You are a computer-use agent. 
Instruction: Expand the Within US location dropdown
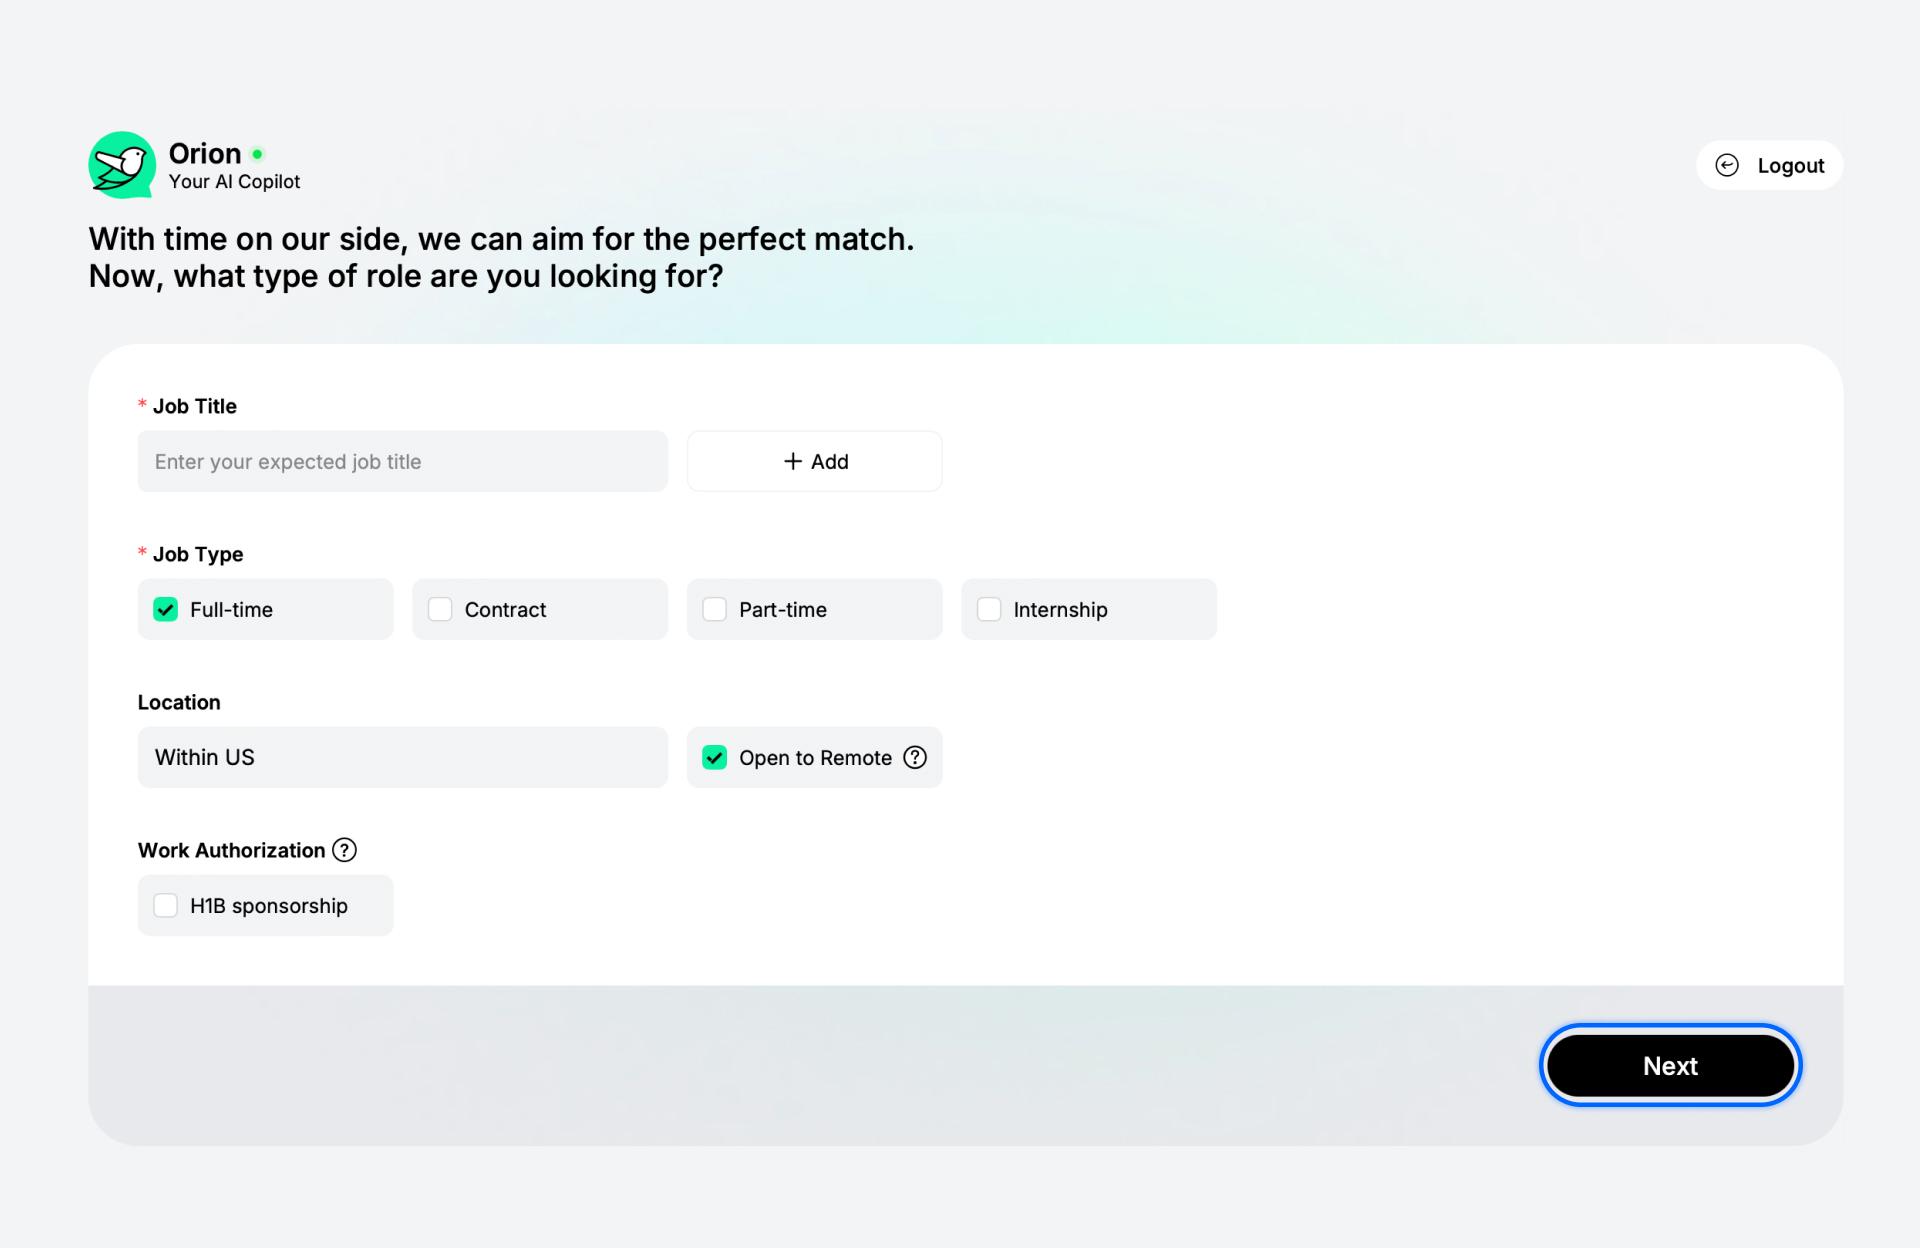(x=403, y=757)
